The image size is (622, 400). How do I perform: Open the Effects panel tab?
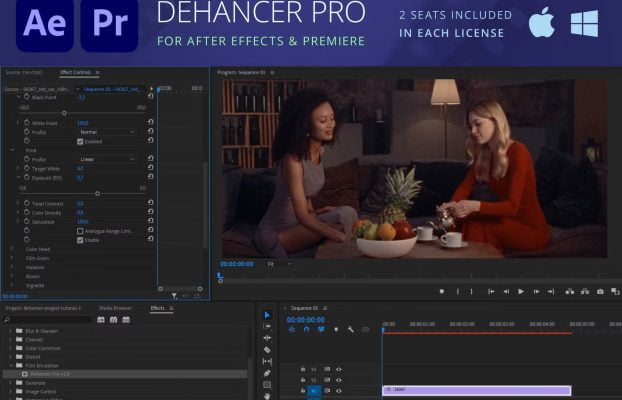pyautogui.click(x=157, y=308)
